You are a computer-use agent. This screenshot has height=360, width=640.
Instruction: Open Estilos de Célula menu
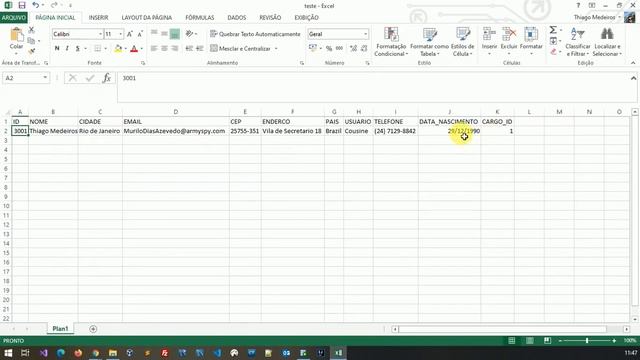click(x=462, y=42)
